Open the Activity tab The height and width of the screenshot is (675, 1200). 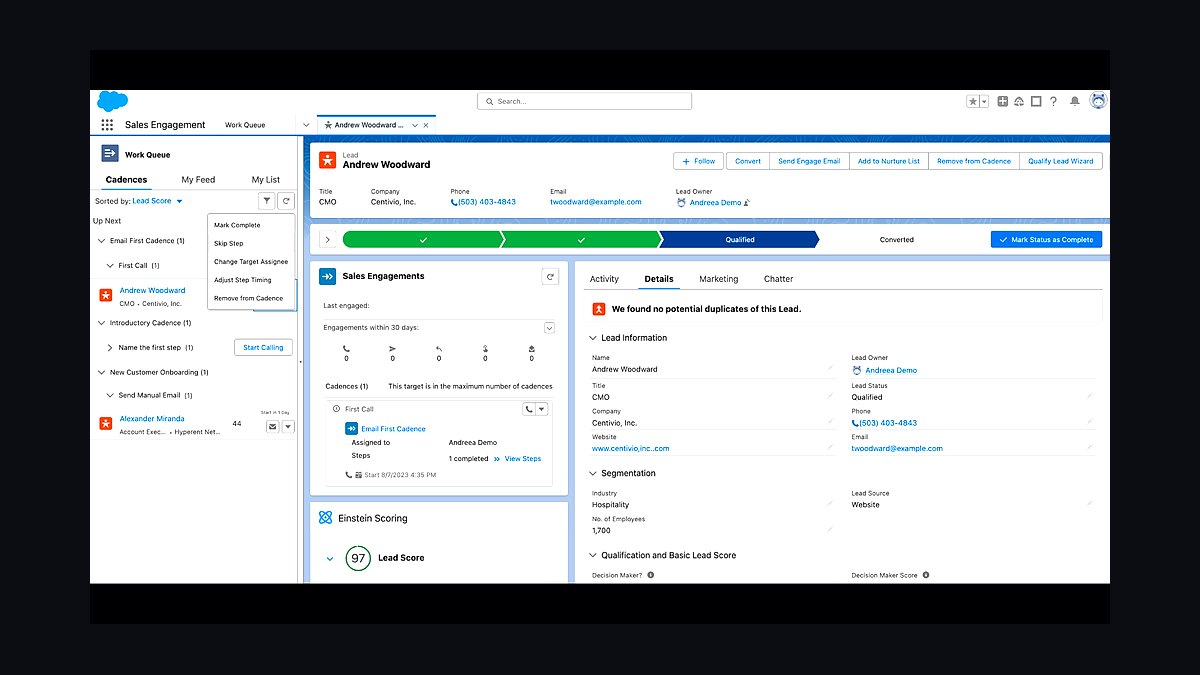[x=604, y=279]
